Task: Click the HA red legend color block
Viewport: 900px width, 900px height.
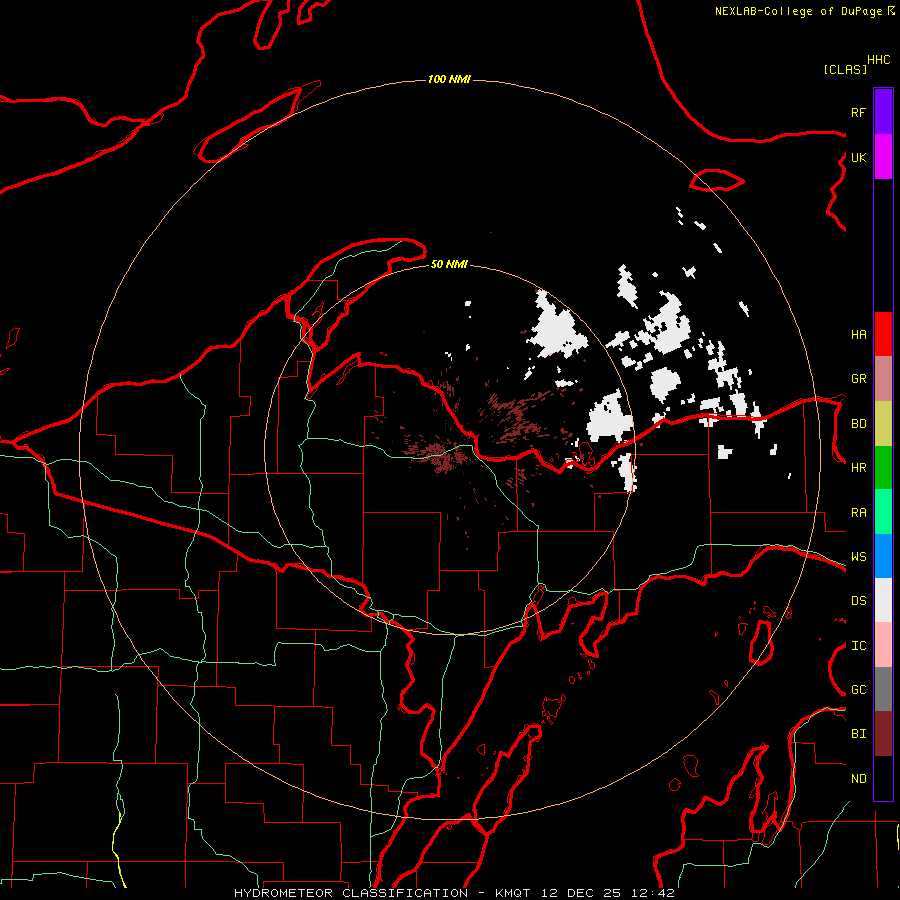Action: pyautogui.click(x=883, y=334)
